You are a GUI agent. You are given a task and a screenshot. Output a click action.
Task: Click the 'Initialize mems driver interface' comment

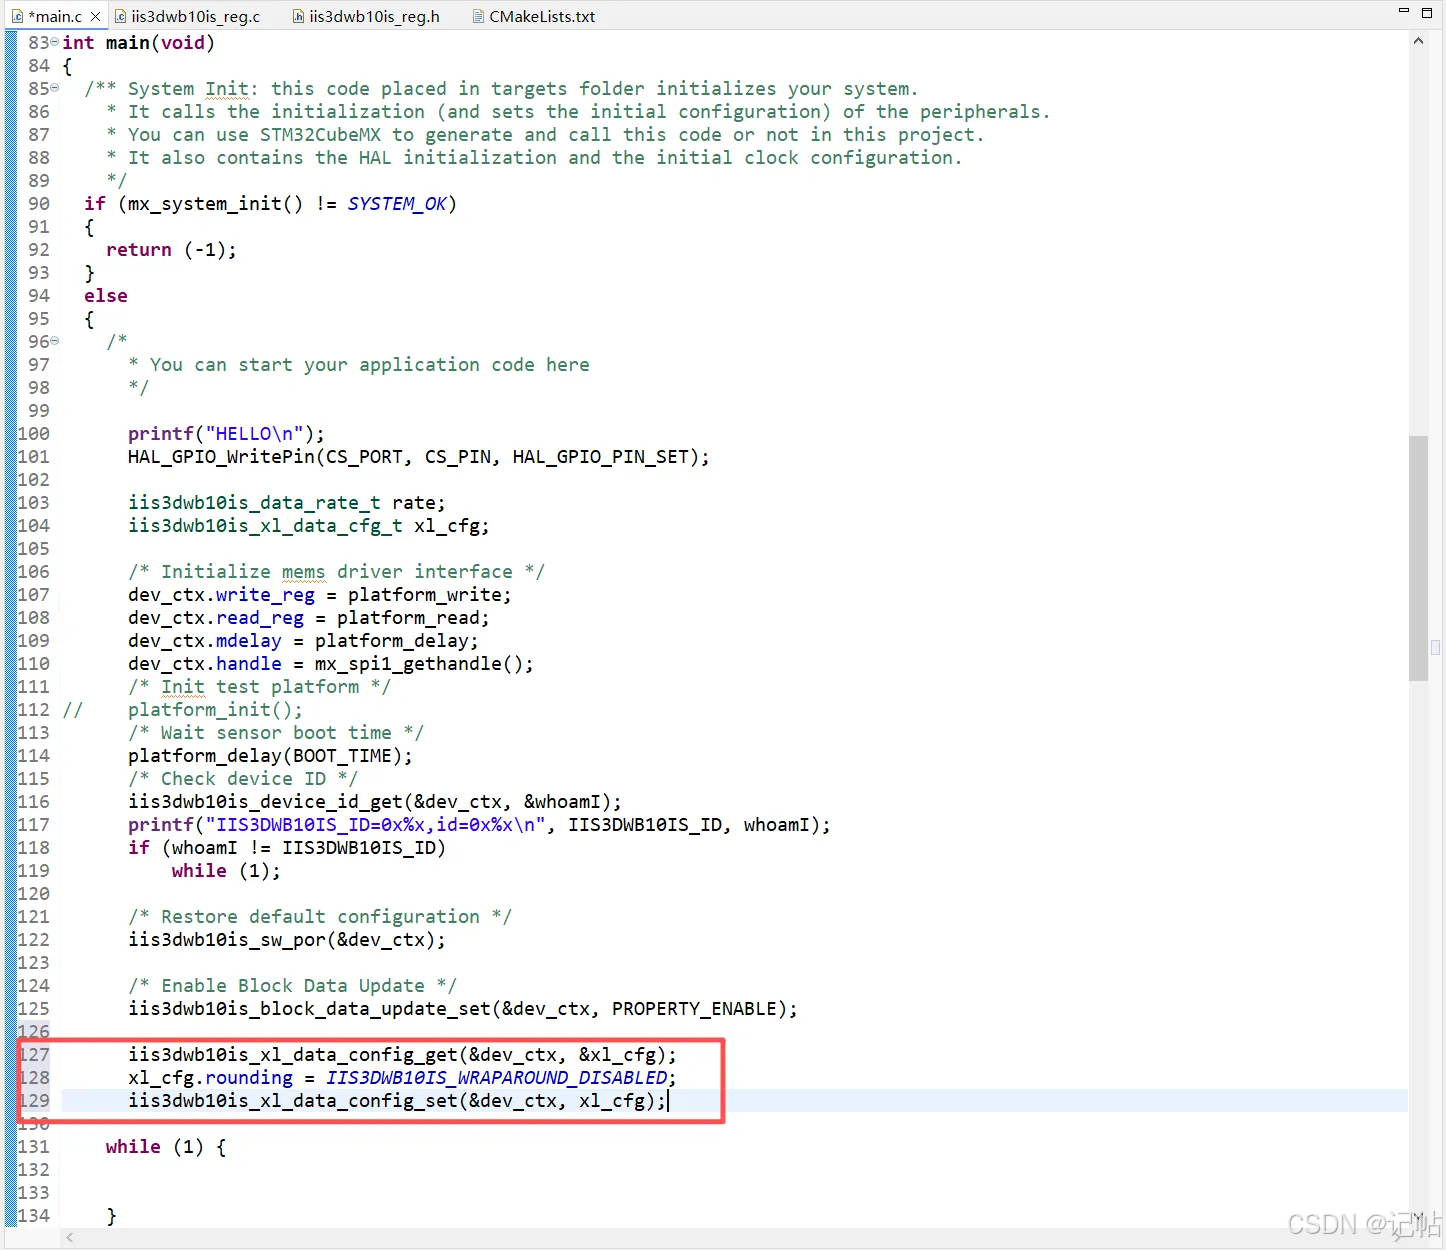(x=336, y=572)
